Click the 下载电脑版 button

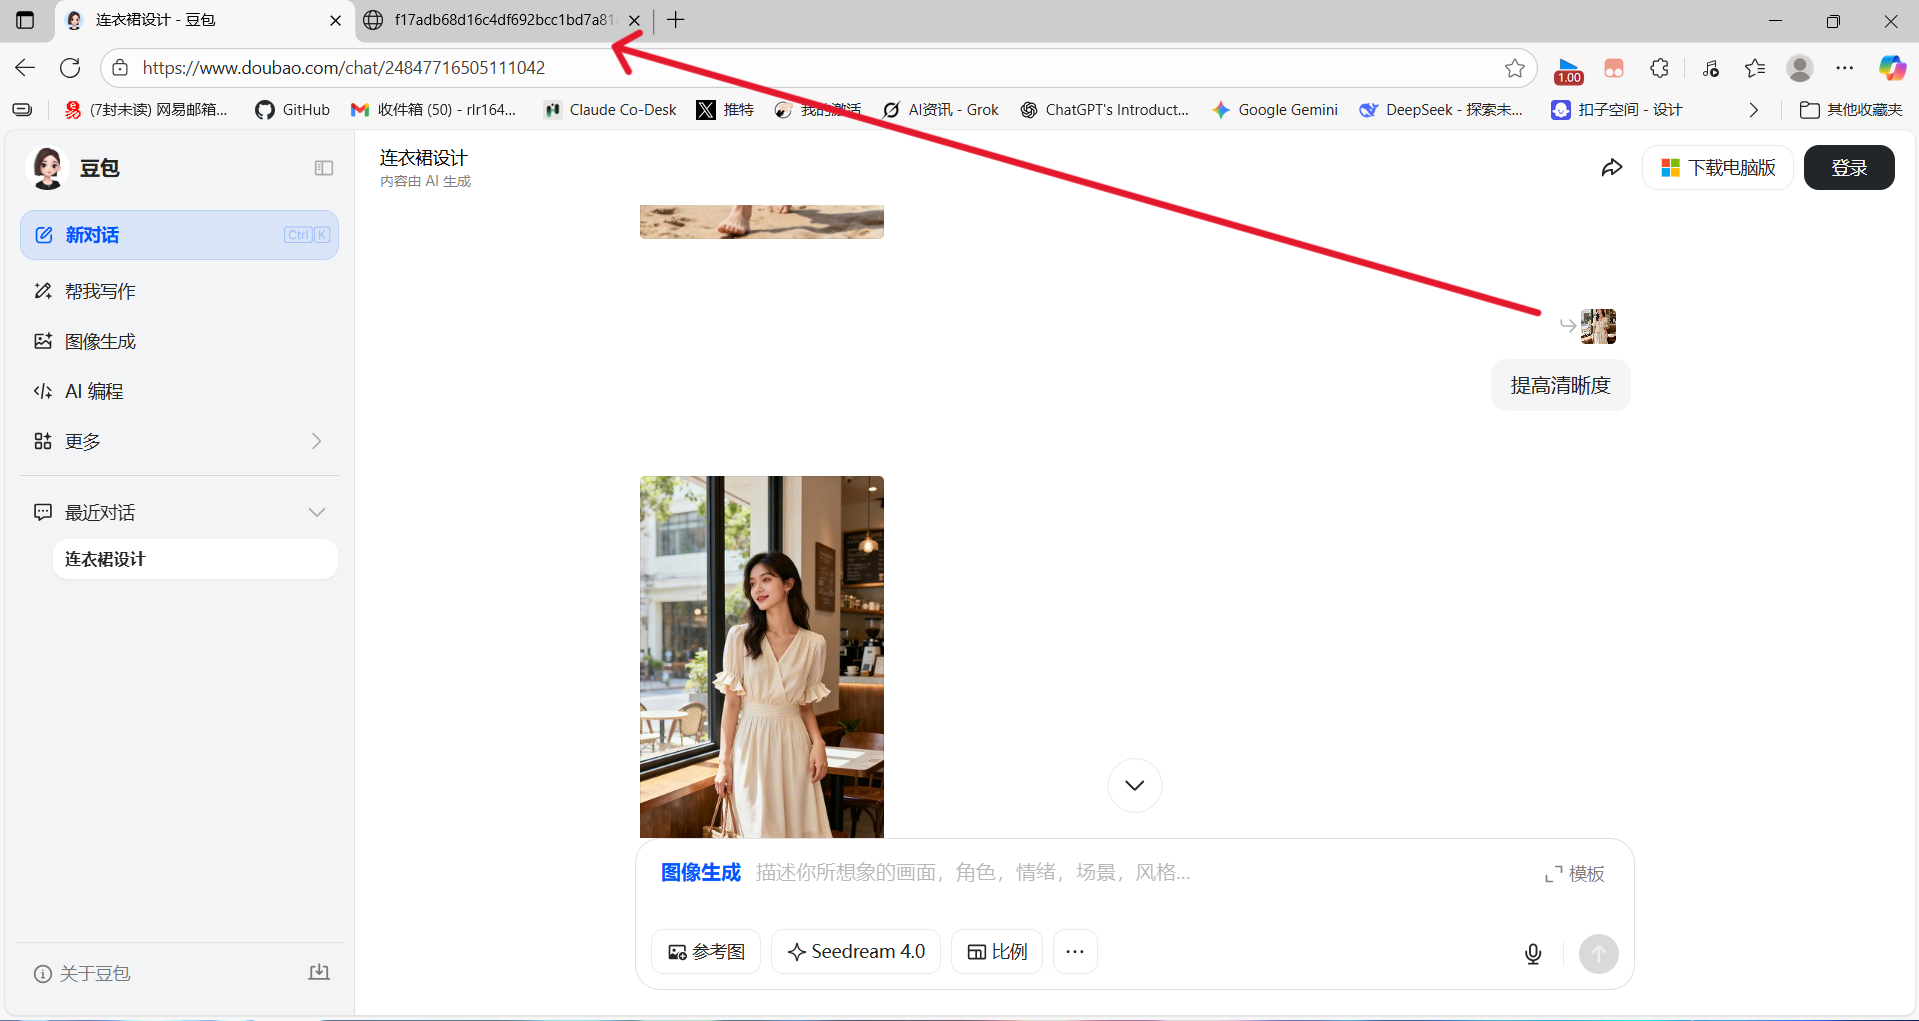click(1718, 168)
